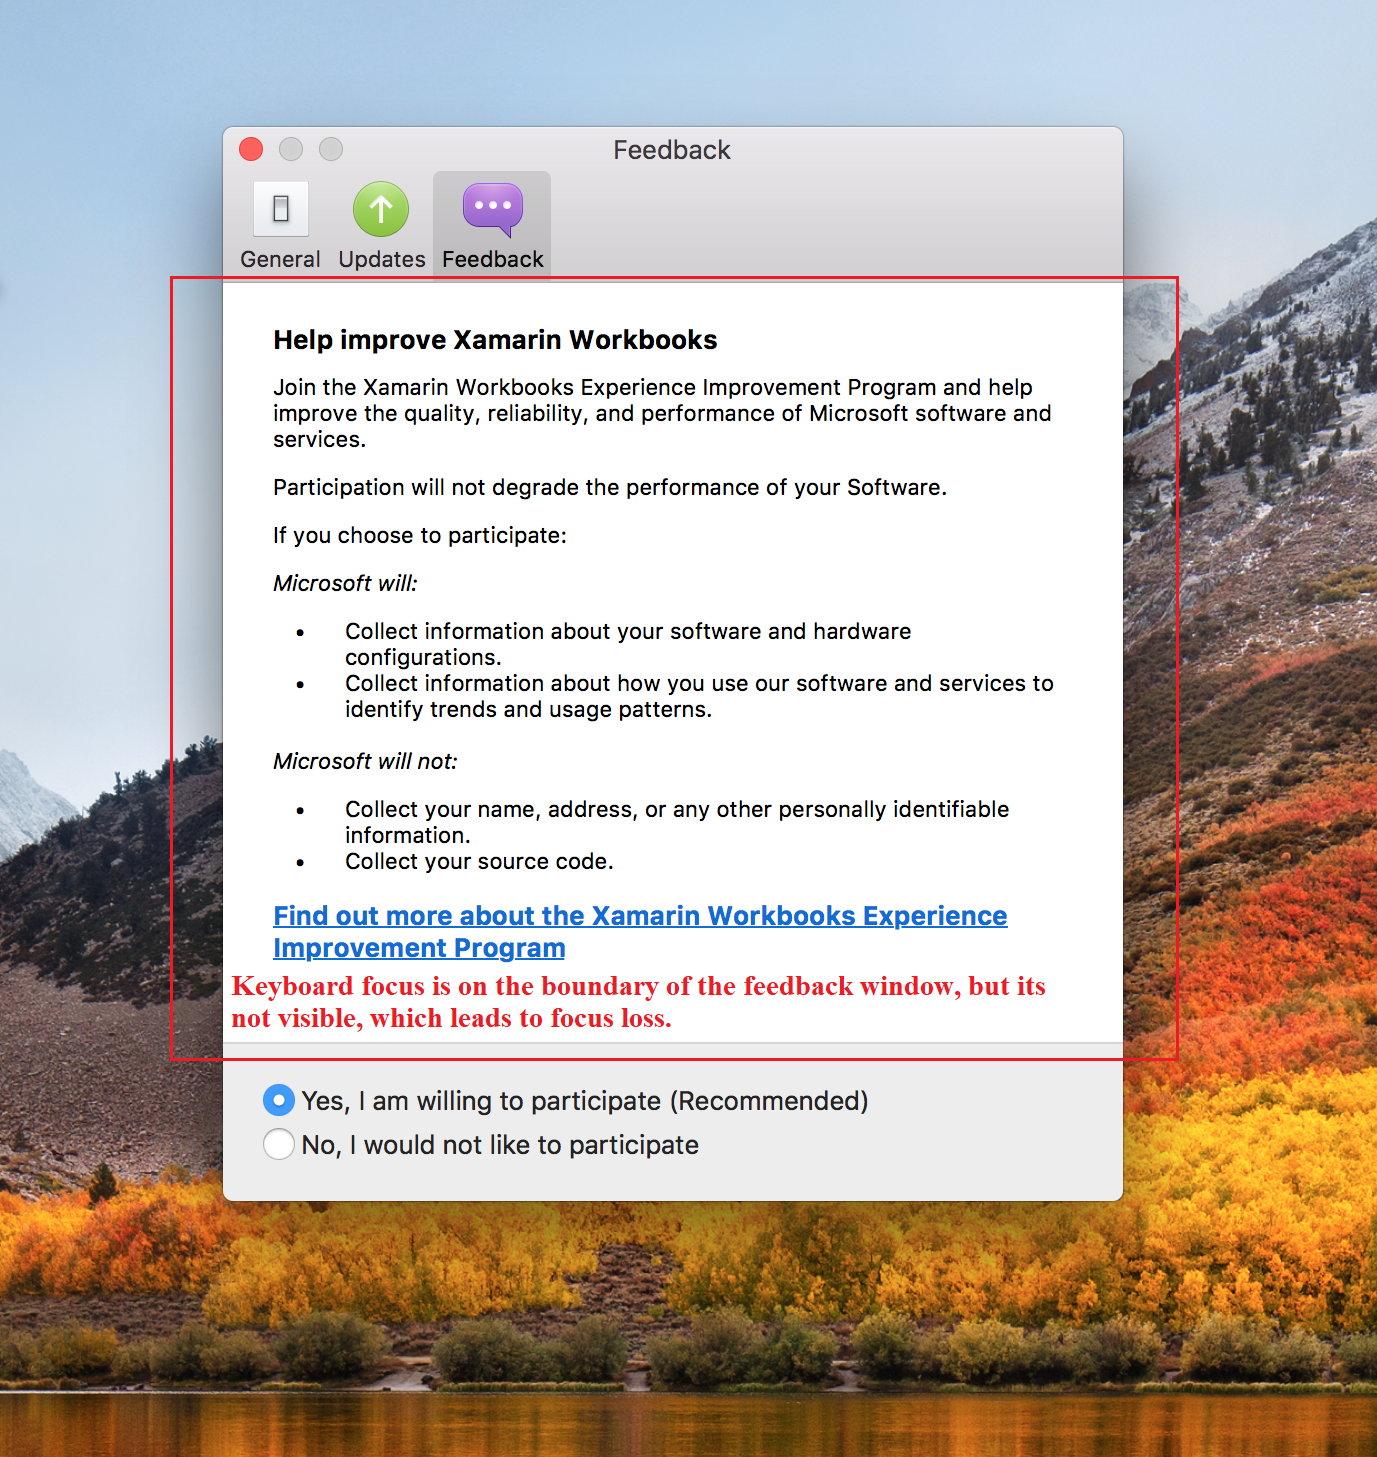Screen dimensions: 1377x1457
Task: Click bullet about software and hardware configurations
Action: [628, 644]
